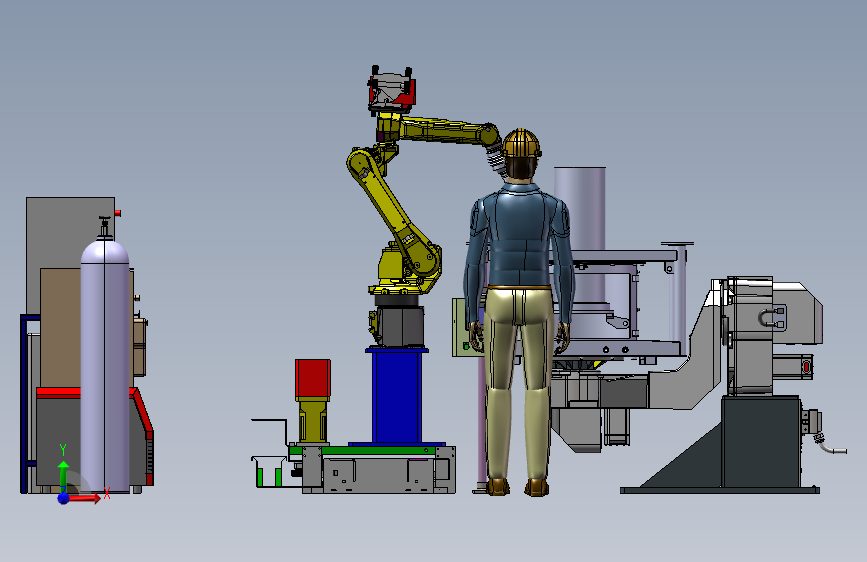The width and height of the screenshot is (867, 562).
Task: Select the beaker with green liquid
Action: tap(269, 472)
